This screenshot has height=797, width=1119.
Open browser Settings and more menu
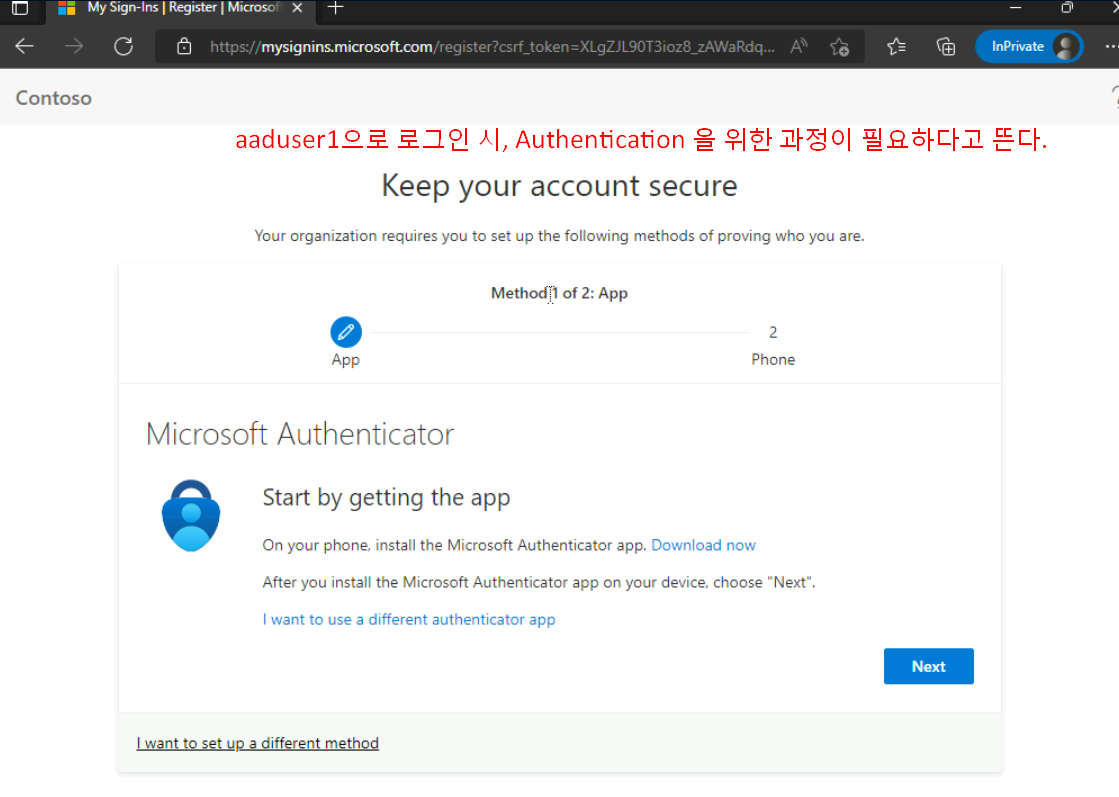click(1110, 46)
